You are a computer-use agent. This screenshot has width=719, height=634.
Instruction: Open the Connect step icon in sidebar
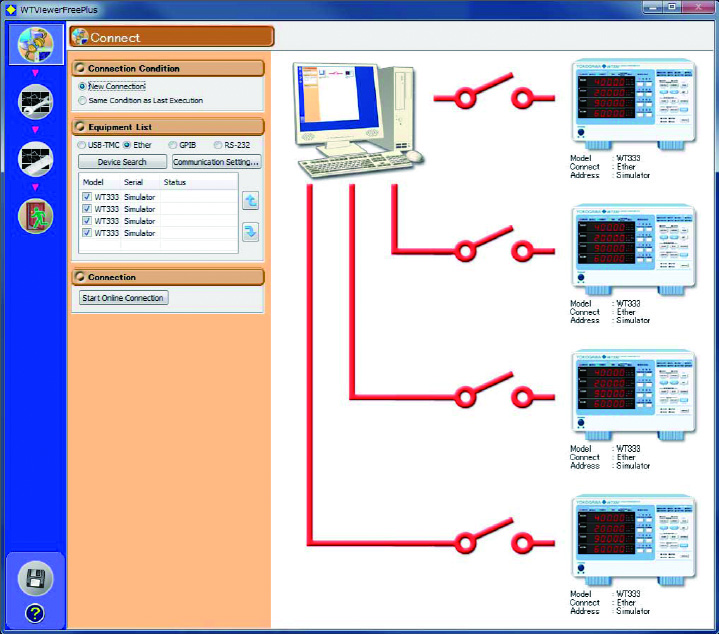[36, 45]
